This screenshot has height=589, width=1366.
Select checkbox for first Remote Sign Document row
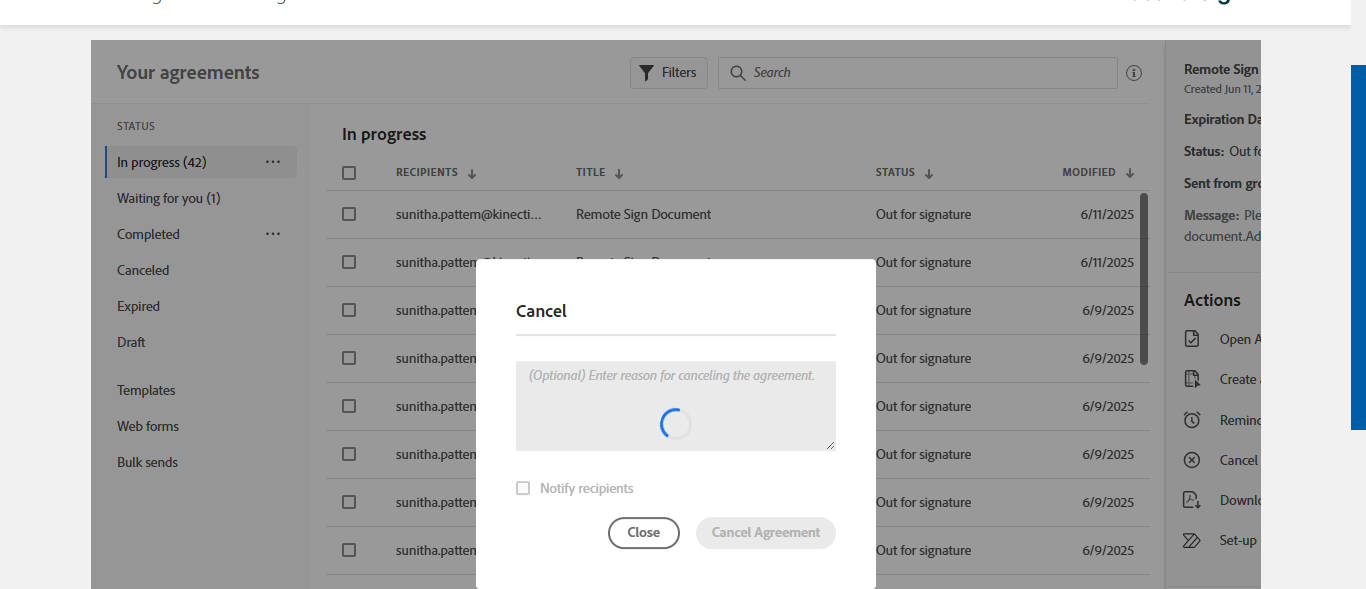coord(349,214)
